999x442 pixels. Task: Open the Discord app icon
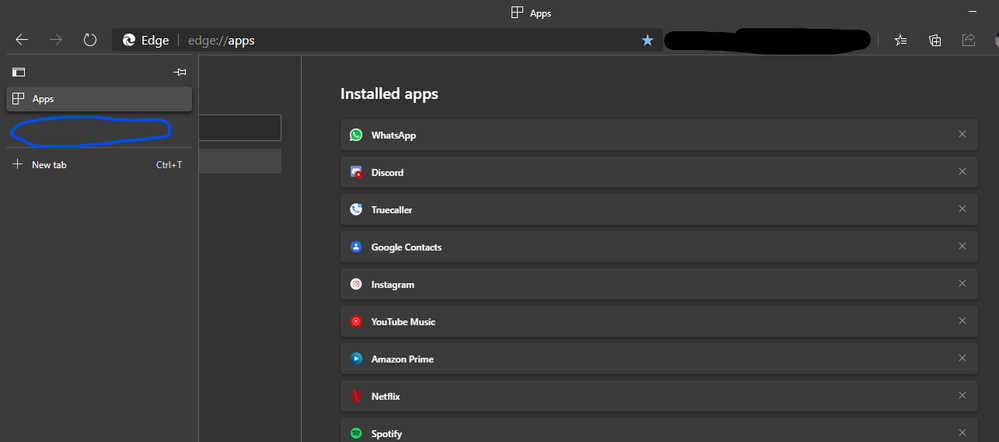coord(356,172)
